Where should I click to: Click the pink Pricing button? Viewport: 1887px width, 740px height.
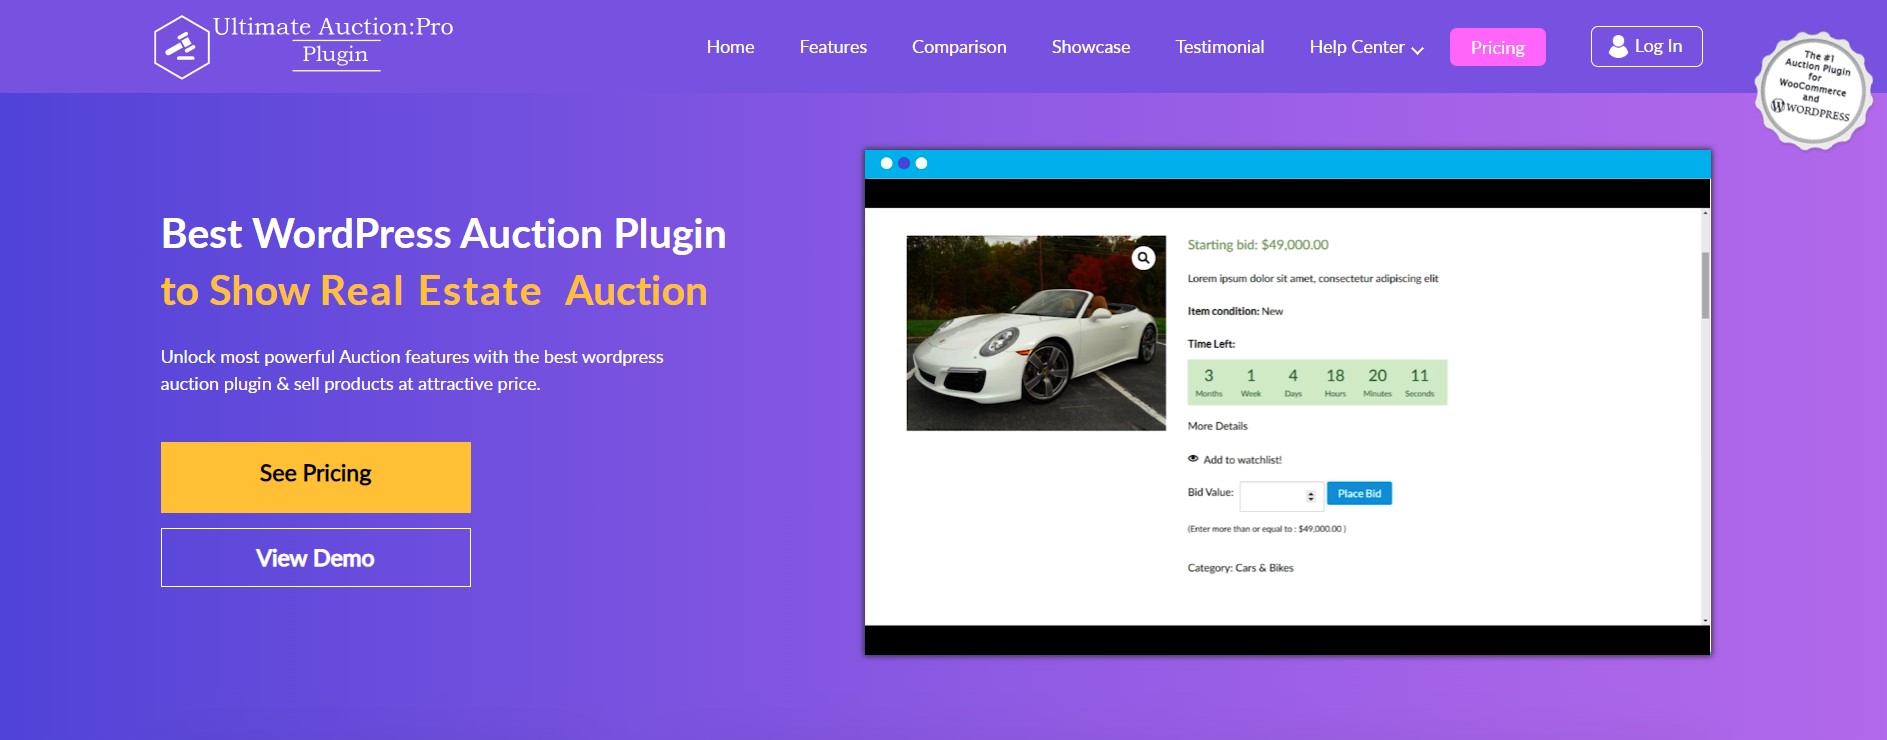(1497, 48)
